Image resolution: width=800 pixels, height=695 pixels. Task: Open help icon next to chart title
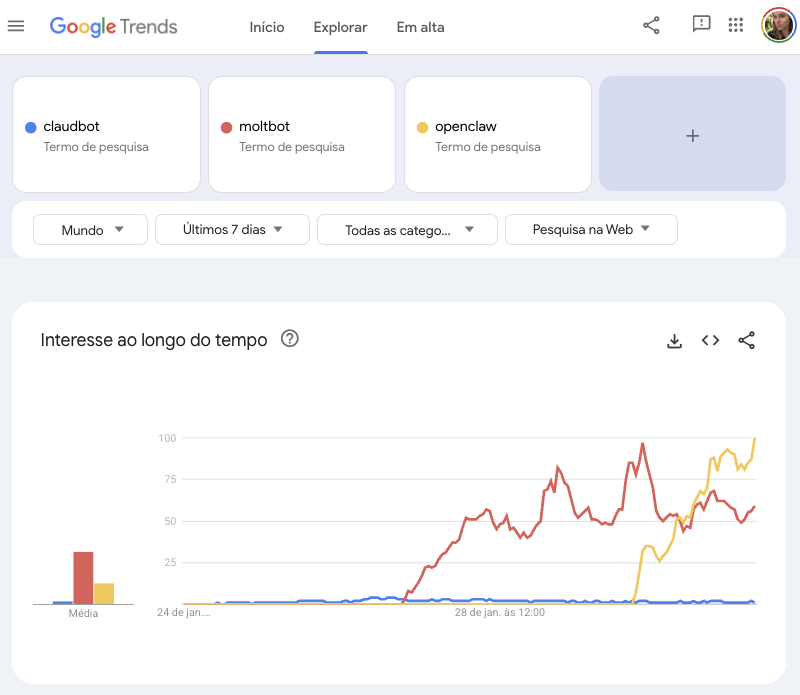[290, 339]
